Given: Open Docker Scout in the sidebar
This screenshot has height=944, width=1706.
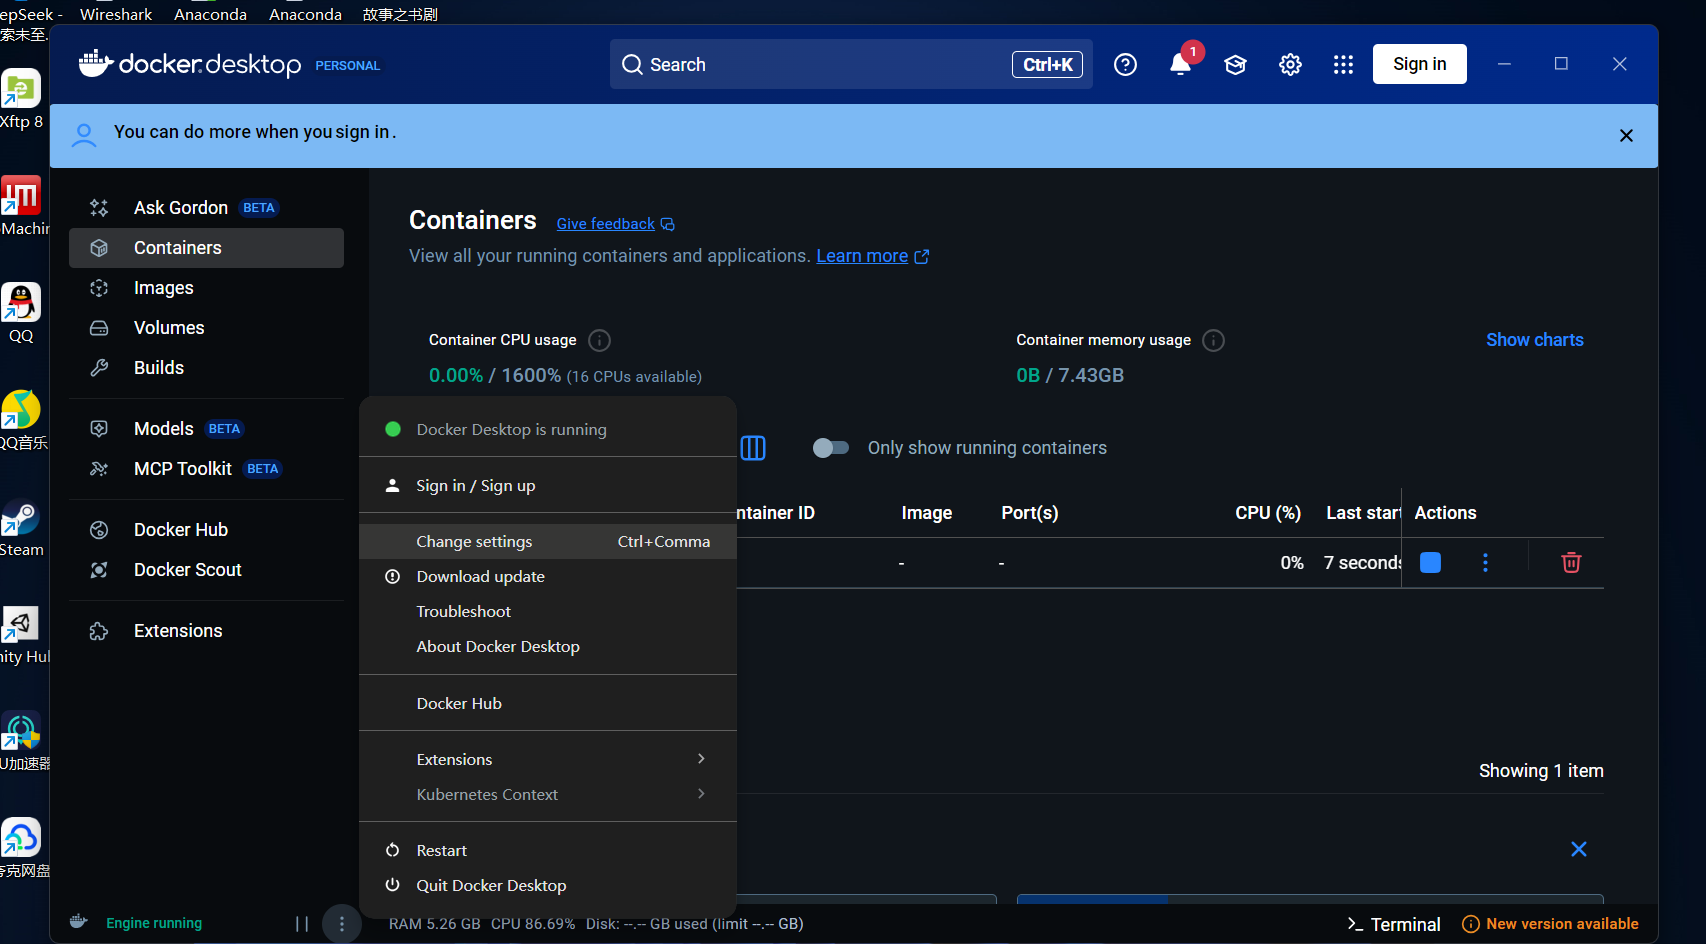Looking at the screenshot, I should (x=206, y=570).
